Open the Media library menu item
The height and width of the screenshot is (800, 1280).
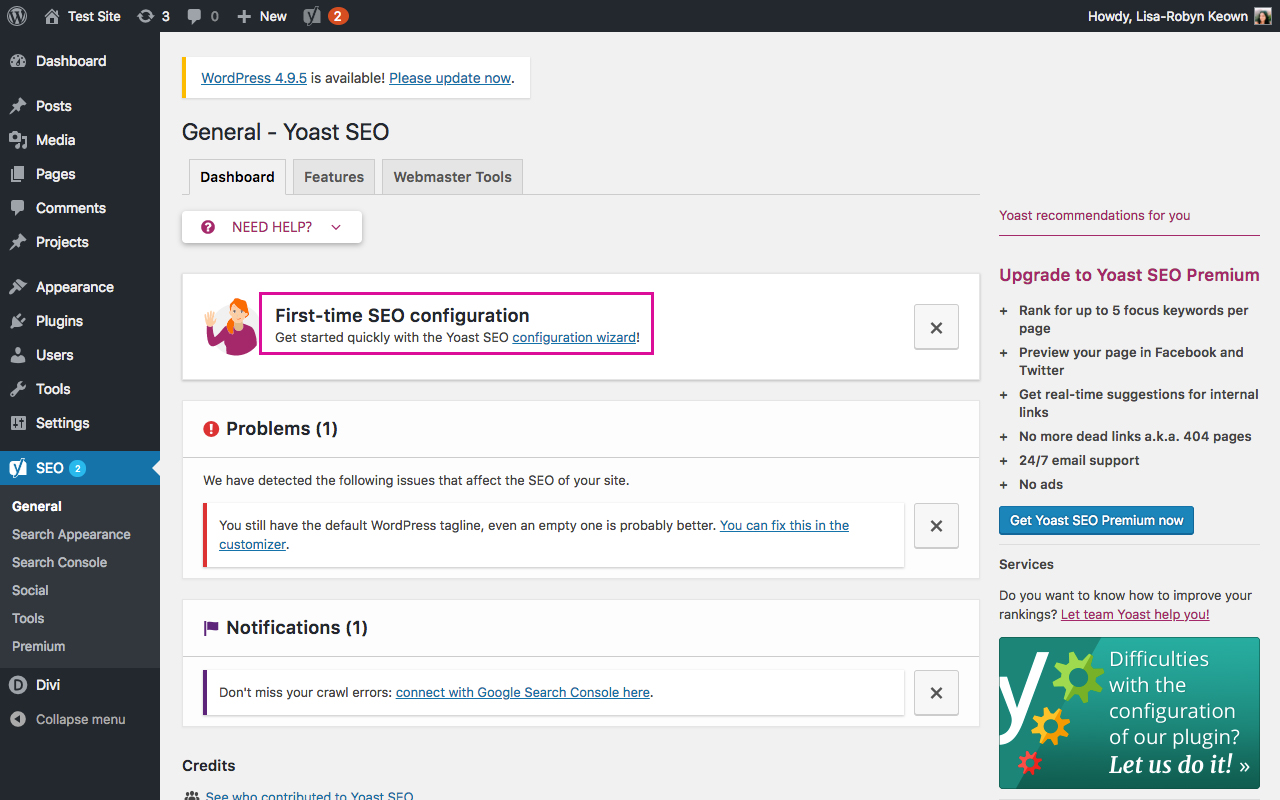(x=80, y=140)
